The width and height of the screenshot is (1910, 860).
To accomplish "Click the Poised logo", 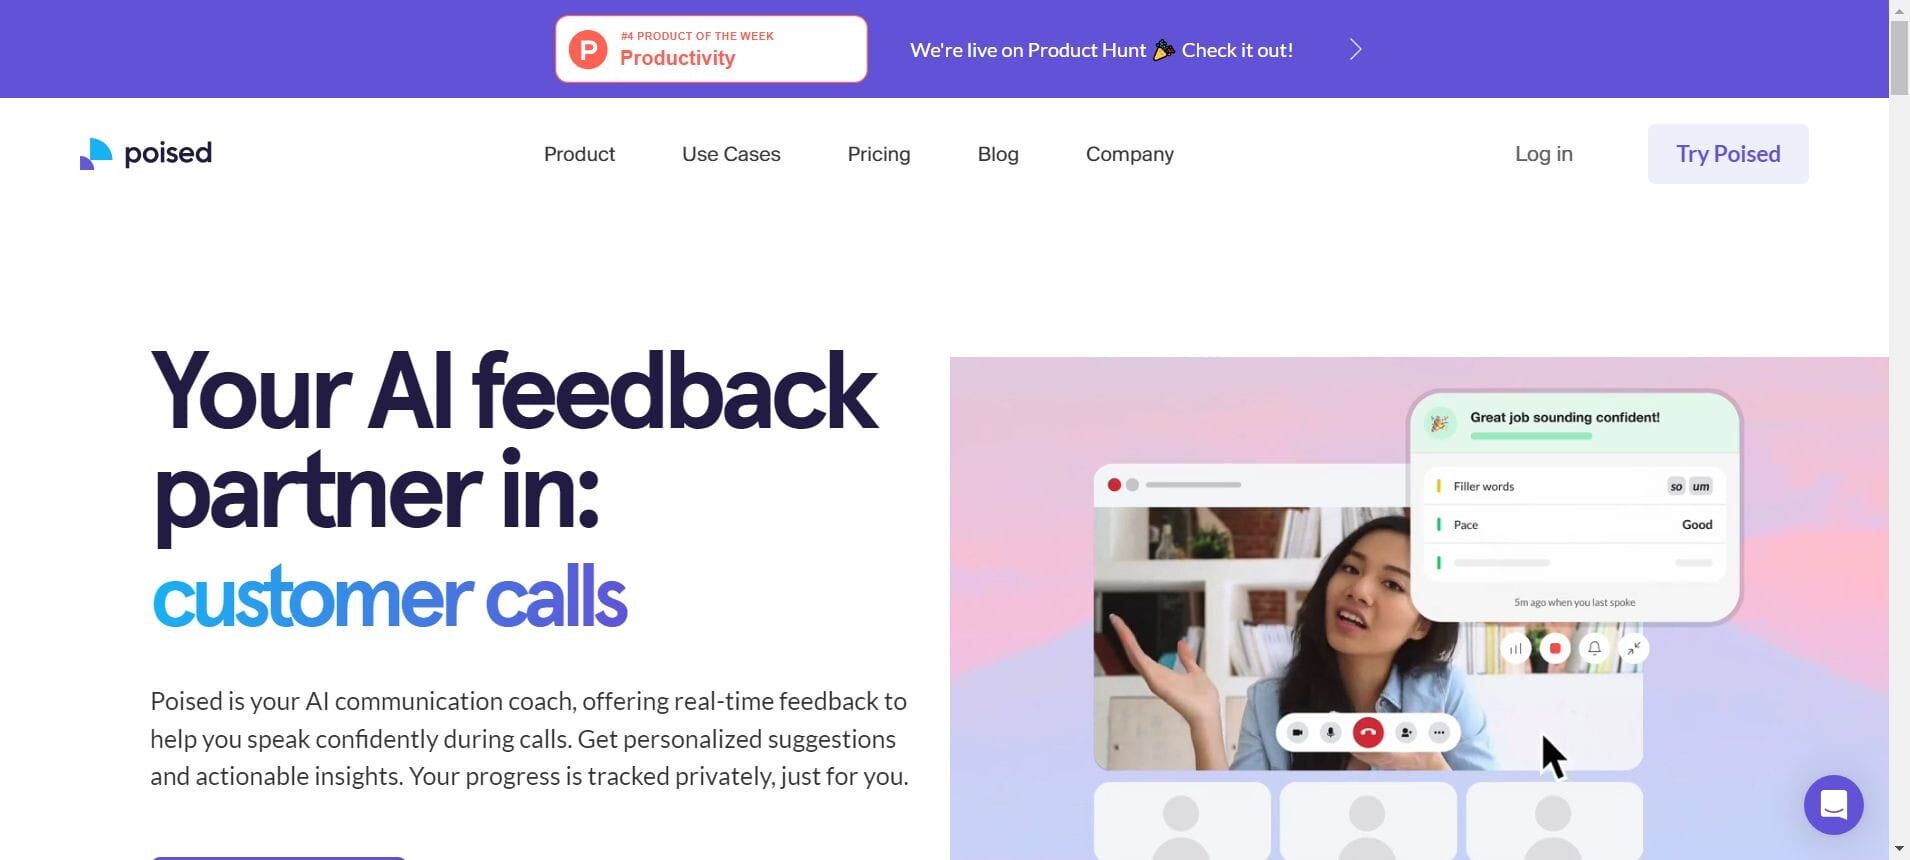I will click(x=146, y=154).
